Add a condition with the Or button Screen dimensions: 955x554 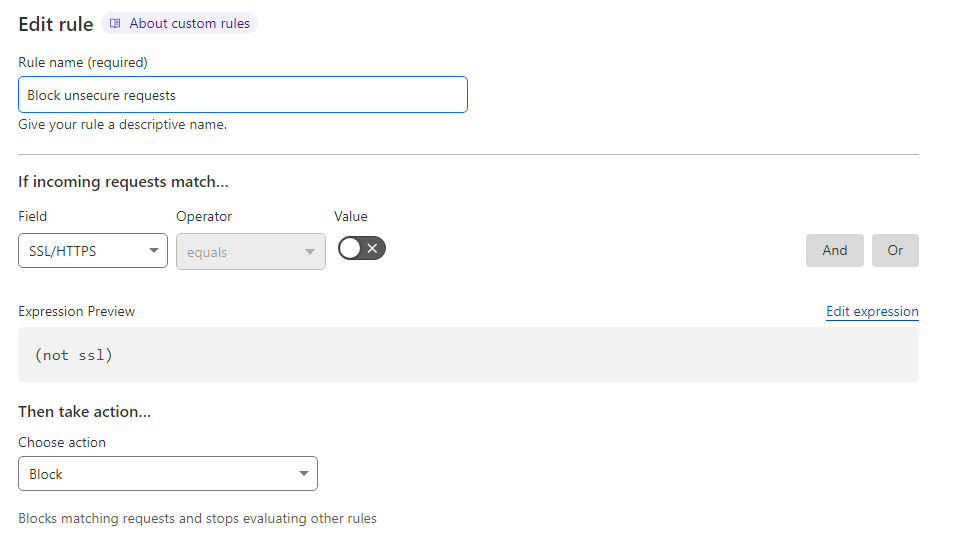895,250
